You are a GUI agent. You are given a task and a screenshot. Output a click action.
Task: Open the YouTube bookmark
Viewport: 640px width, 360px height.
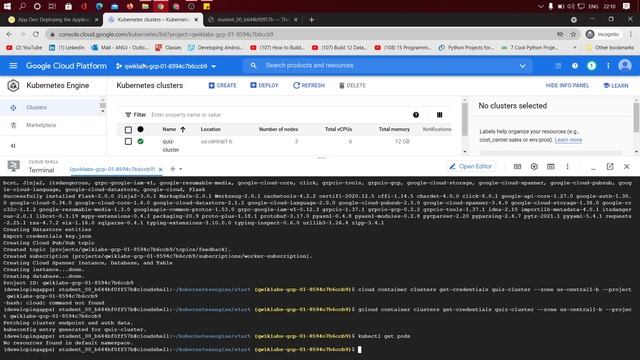pos(24,48)
